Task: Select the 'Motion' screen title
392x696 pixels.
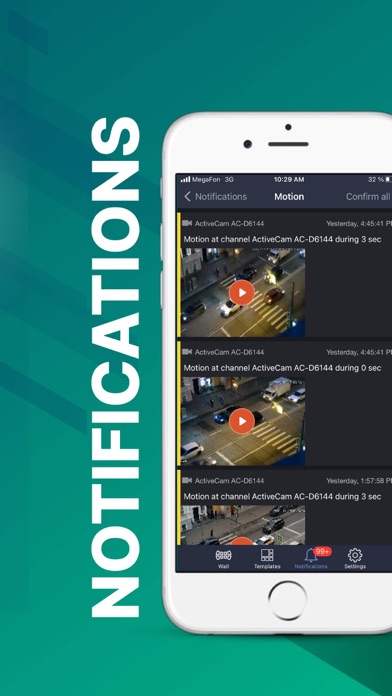Action: click(x=289, y=197)
